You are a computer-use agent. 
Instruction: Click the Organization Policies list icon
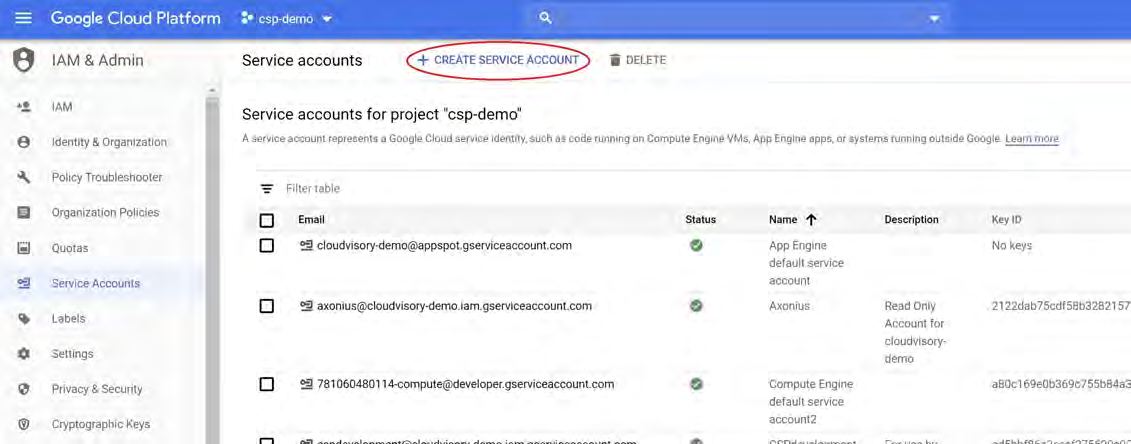[x=24, y=213]
